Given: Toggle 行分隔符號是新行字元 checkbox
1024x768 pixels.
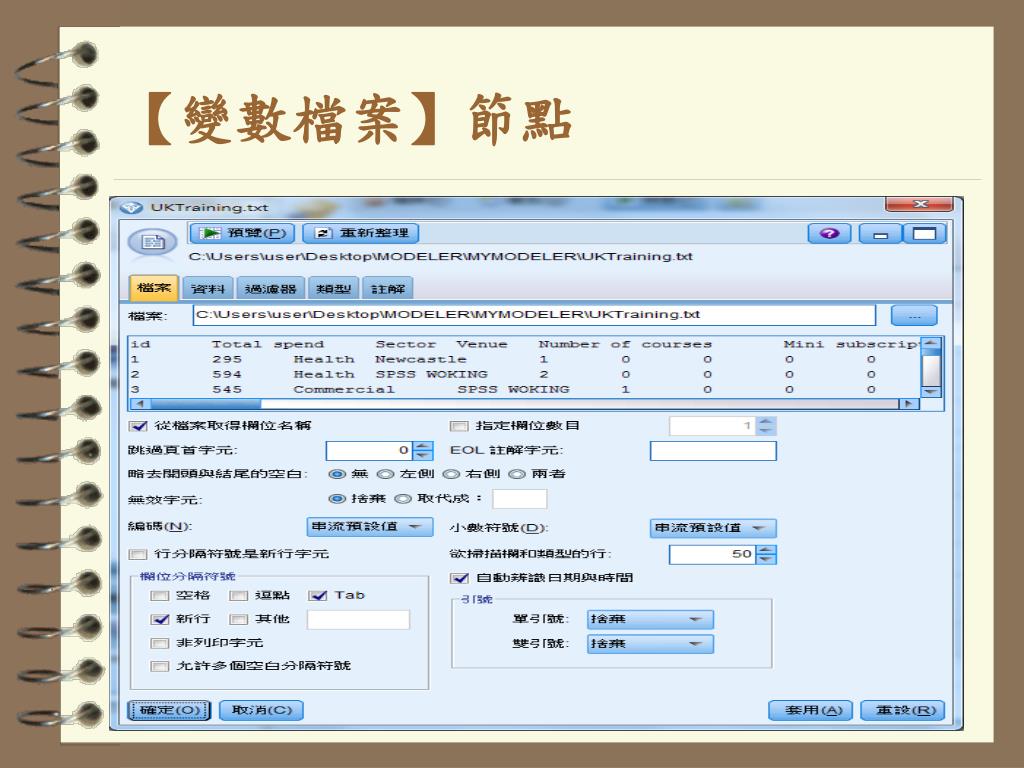Looking at the screenshot, I should click(x=138, y=554).
